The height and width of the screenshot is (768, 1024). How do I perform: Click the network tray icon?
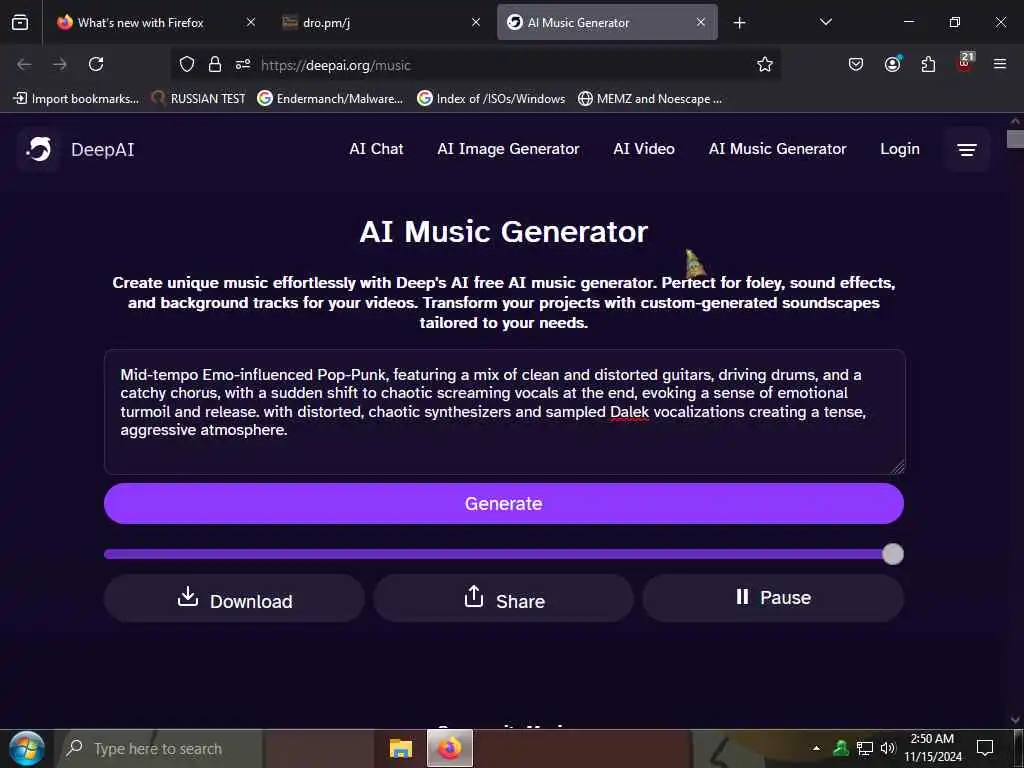coord(865,748)
